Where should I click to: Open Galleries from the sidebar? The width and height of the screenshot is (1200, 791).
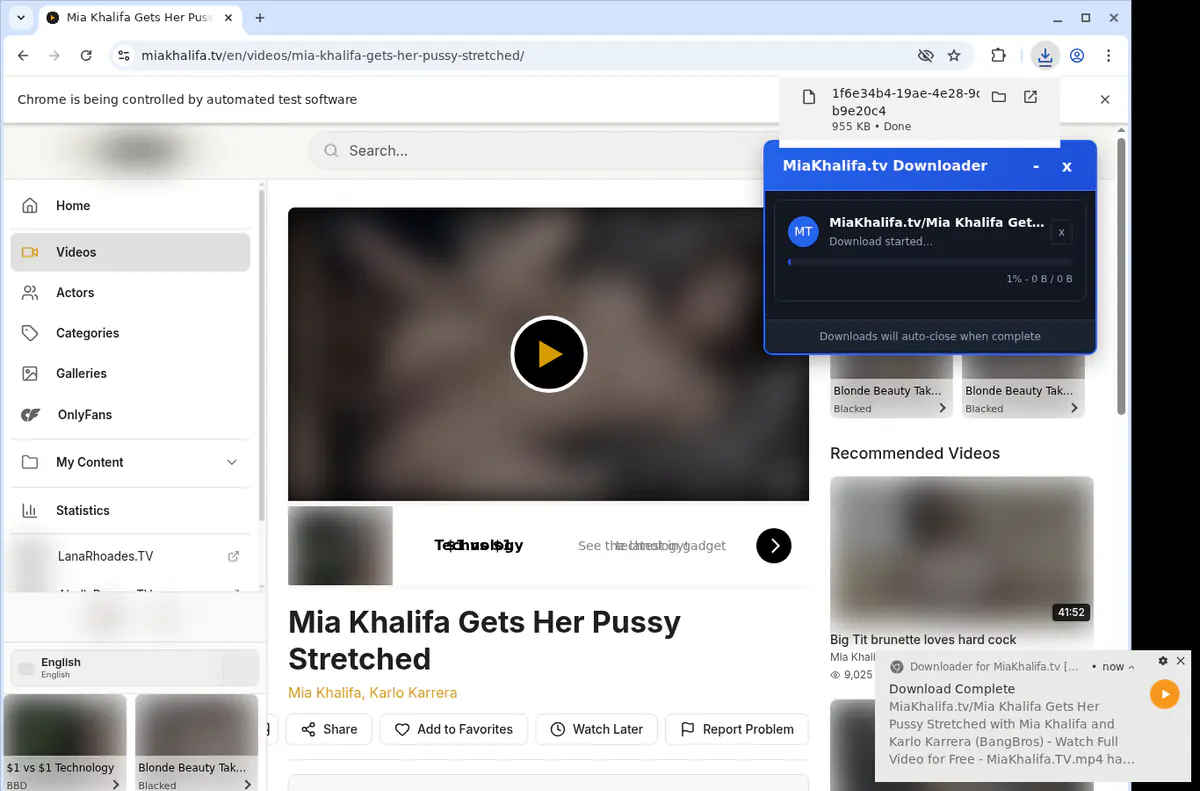130,373
